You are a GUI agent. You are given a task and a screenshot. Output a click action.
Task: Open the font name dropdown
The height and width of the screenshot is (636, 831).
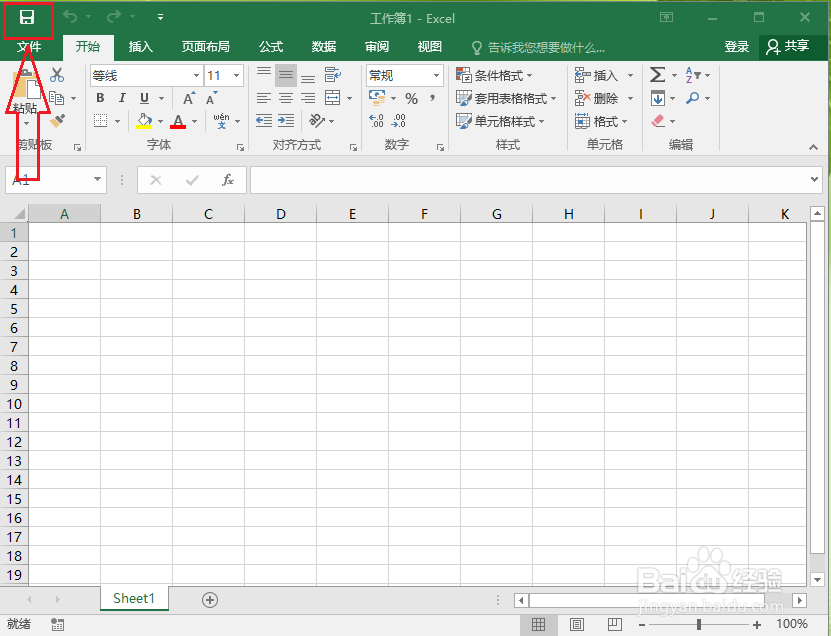pos(195,75)
